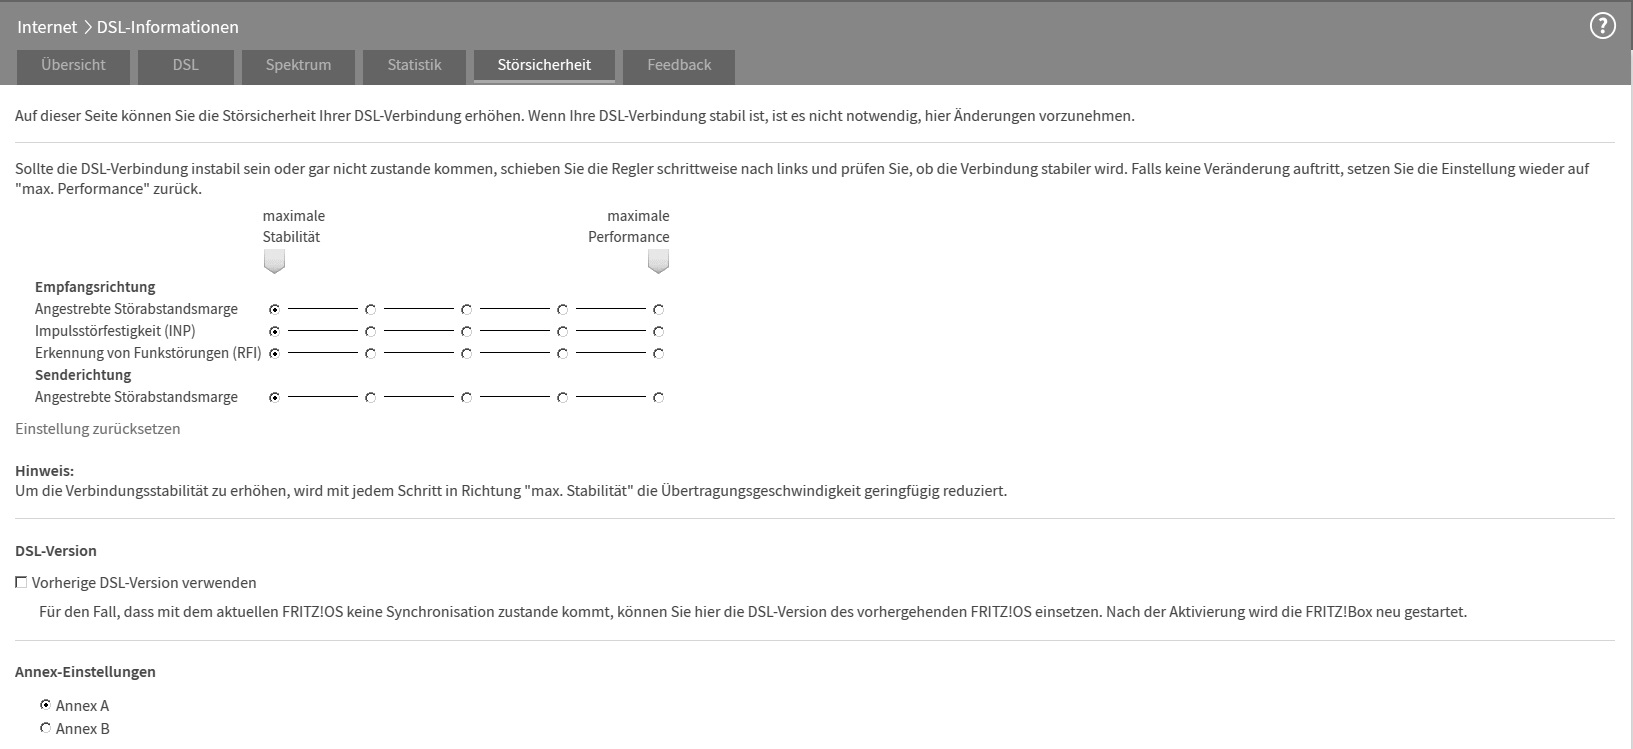Click Internet in the breadcrumb
1633x749 pixels.
click(x=47, y=27)
